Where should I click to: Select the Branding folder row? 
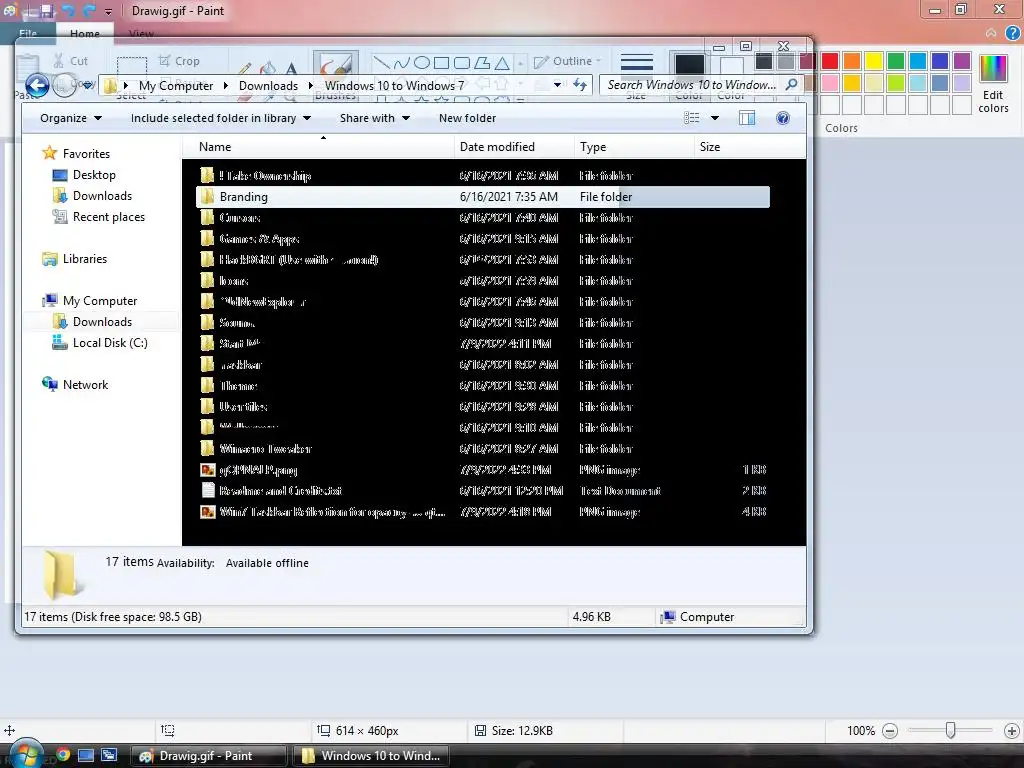pos(483,197)
